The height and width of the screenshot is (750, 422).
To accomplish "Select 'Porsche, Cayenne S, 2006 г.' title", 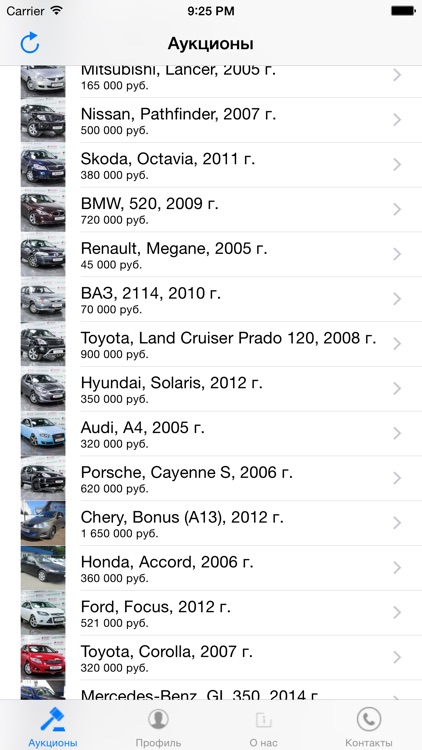I will point(187,473).
